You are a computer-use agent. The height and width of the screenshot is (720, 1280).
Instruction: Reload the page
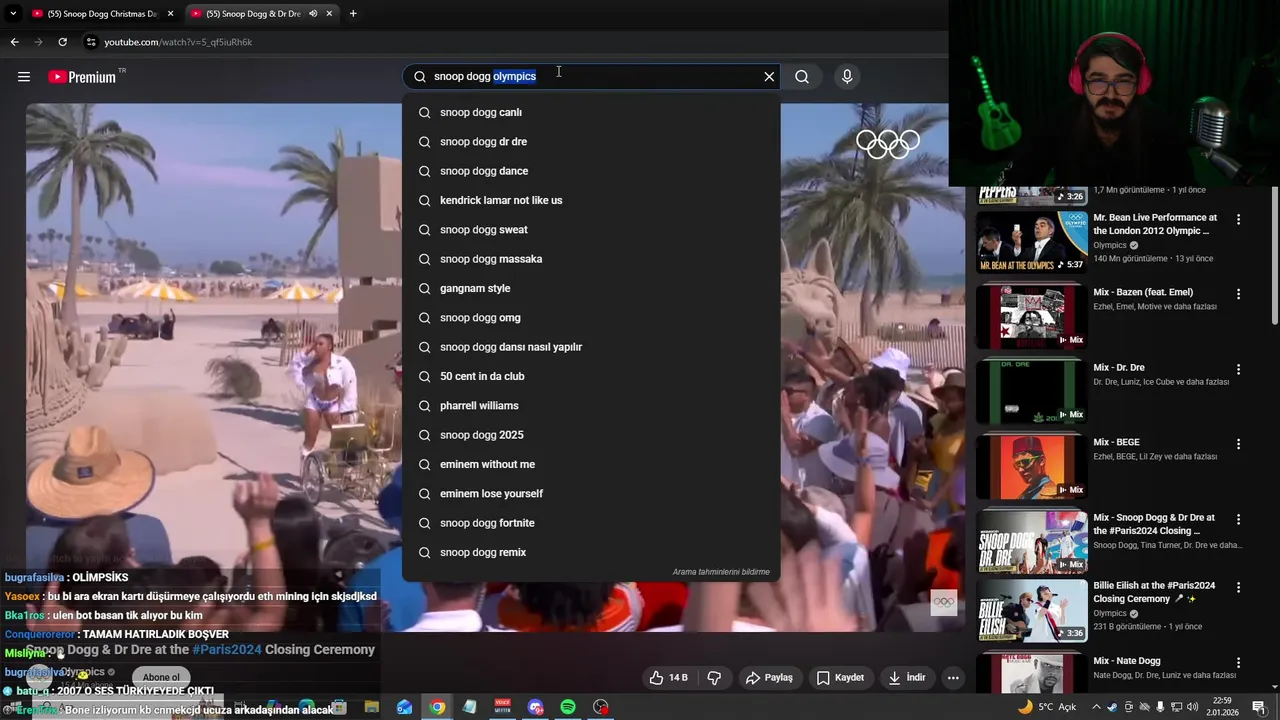tap(62, 42)
